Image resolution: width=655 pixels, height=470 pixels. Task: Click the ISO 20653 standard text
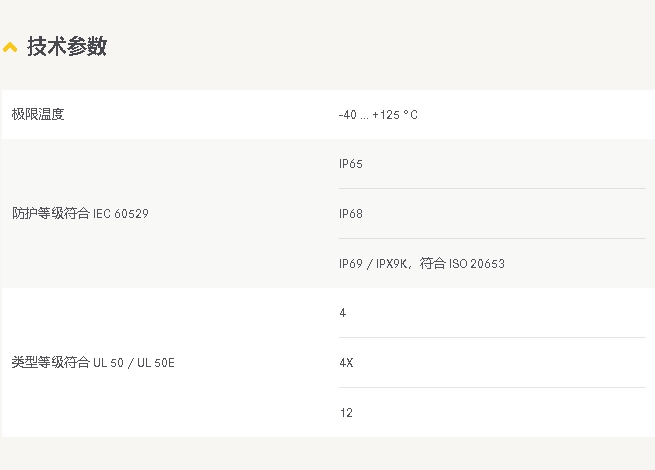[x=477, y=264]
